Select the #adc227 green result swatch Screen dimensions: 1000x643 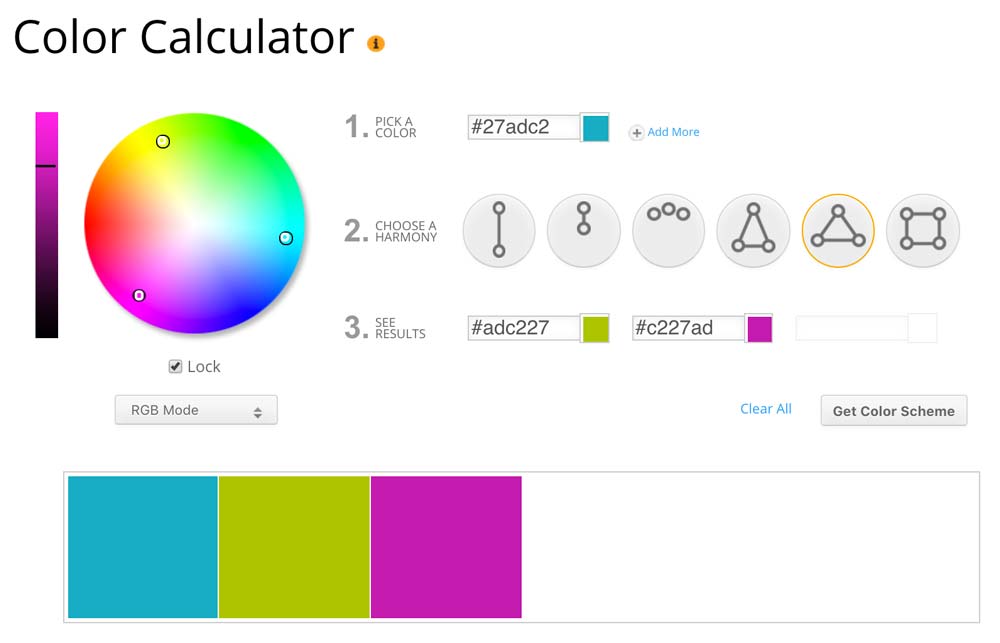click(x=597, y=327)
